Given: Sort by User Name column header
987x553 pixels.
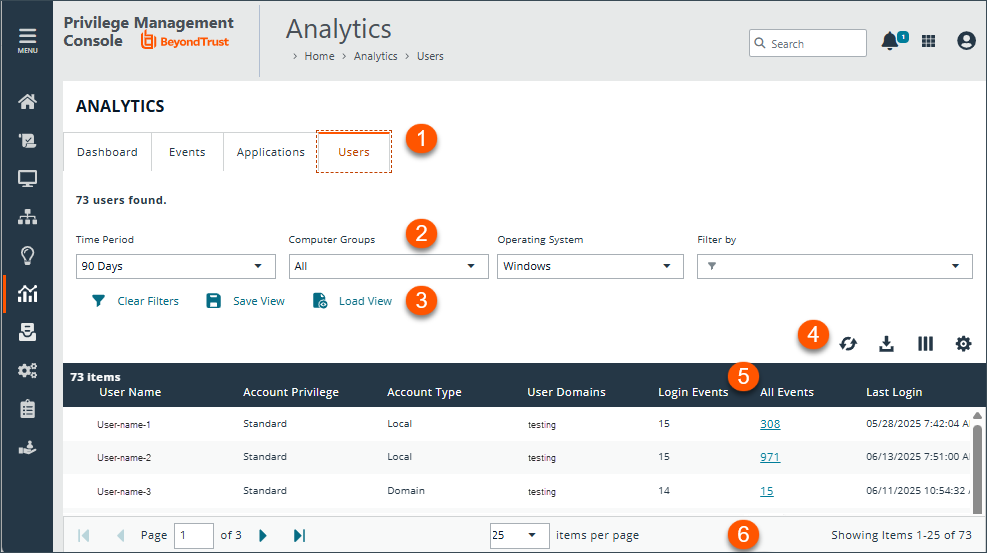Looking at the screenshot, I should coord(130,392).
